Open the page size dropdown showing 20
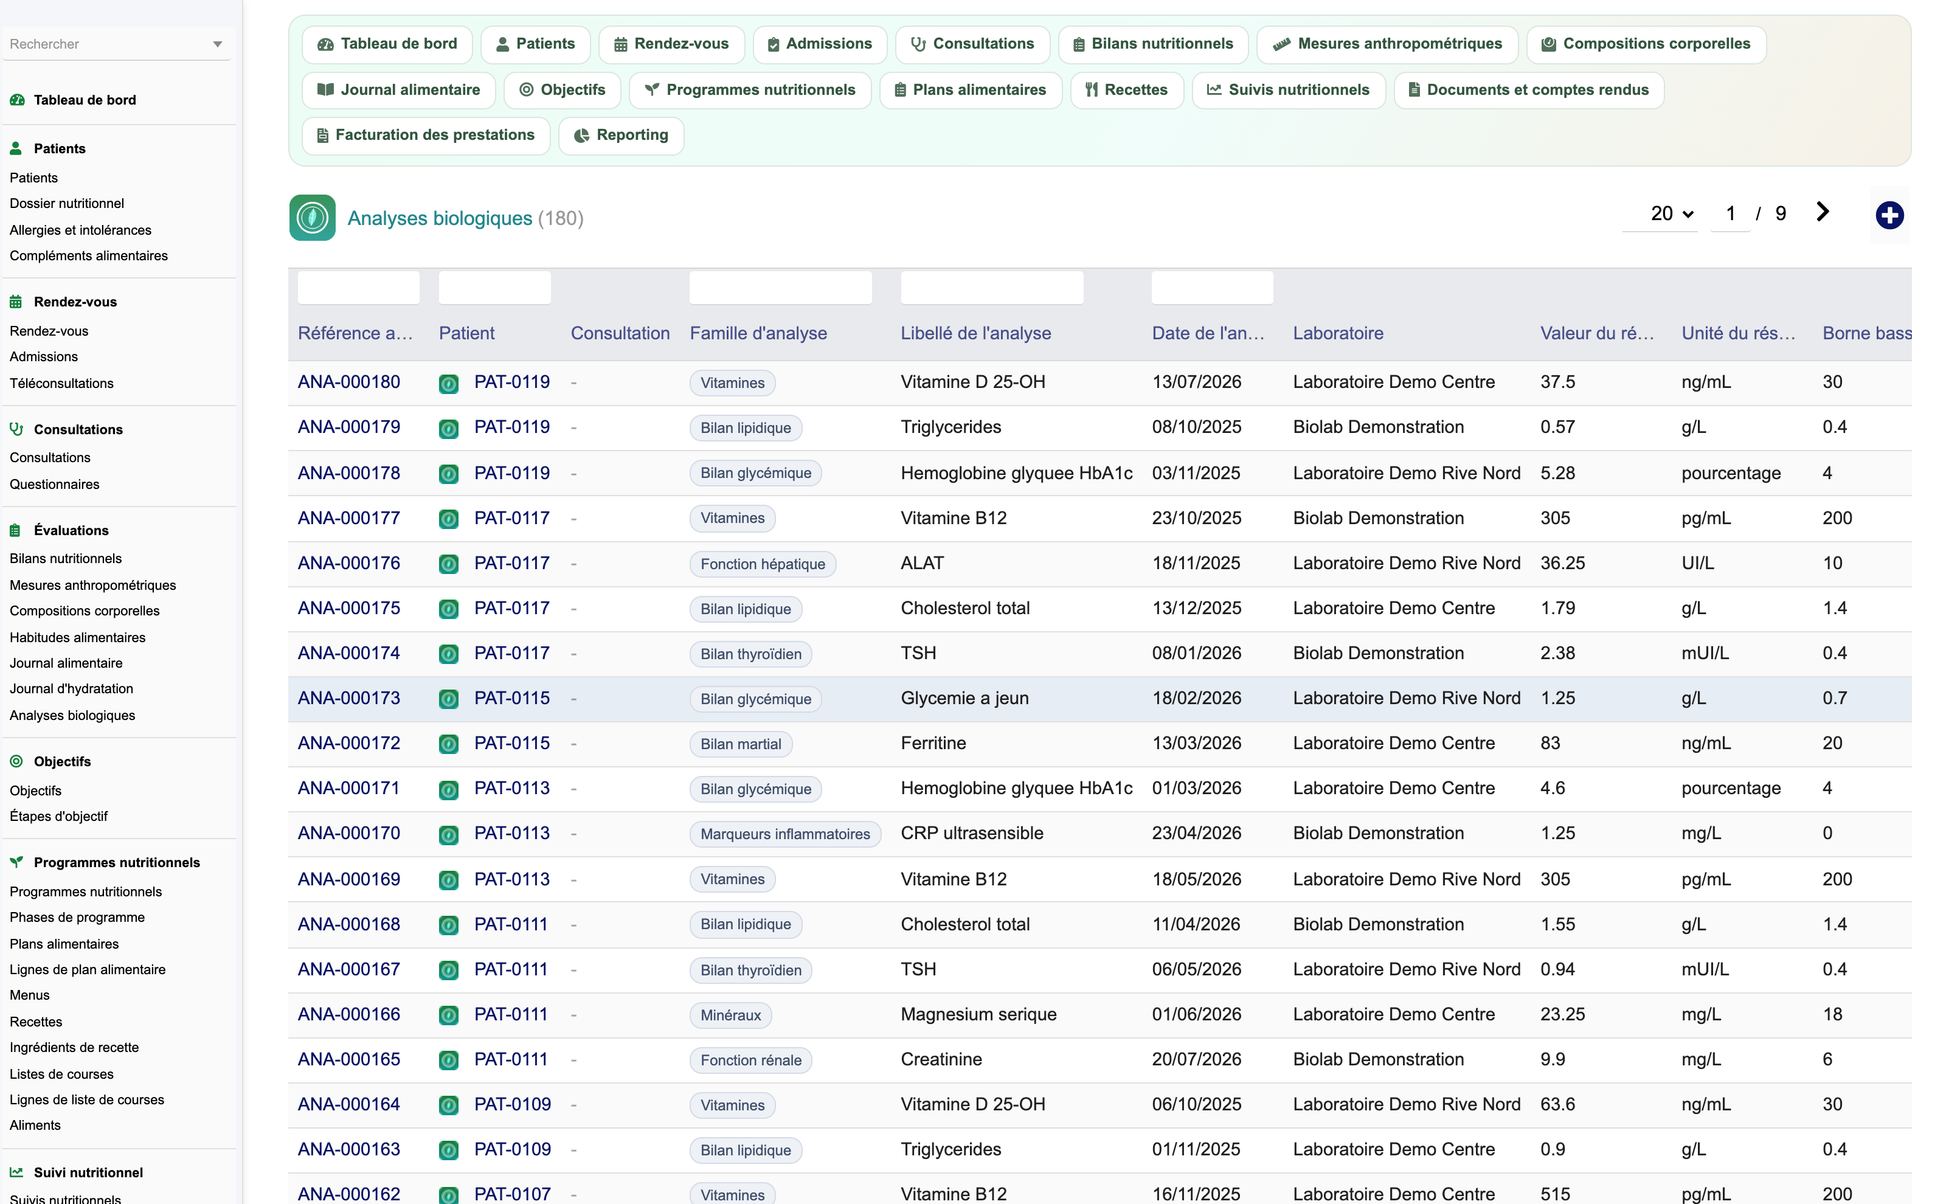Image resolution: width=1946 pixels, height=1204 pixels. [1661, 214]
